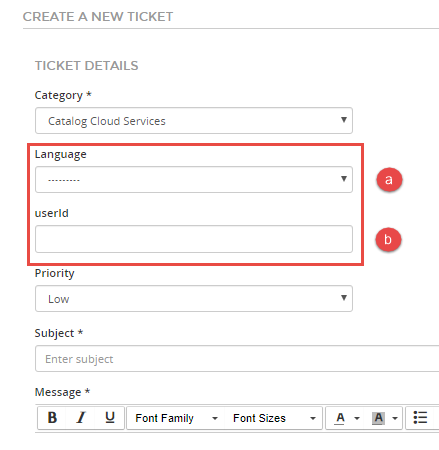Click the background color highlighted A icon
The height and width of the screenshot is (450, 439).
coord(378,418)
